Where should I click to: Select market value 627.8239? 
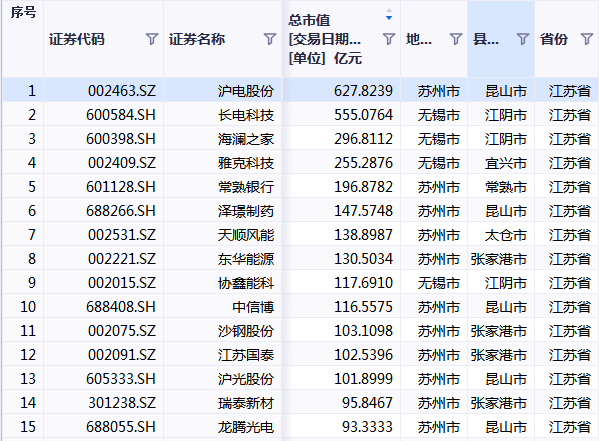click(363, 91)
